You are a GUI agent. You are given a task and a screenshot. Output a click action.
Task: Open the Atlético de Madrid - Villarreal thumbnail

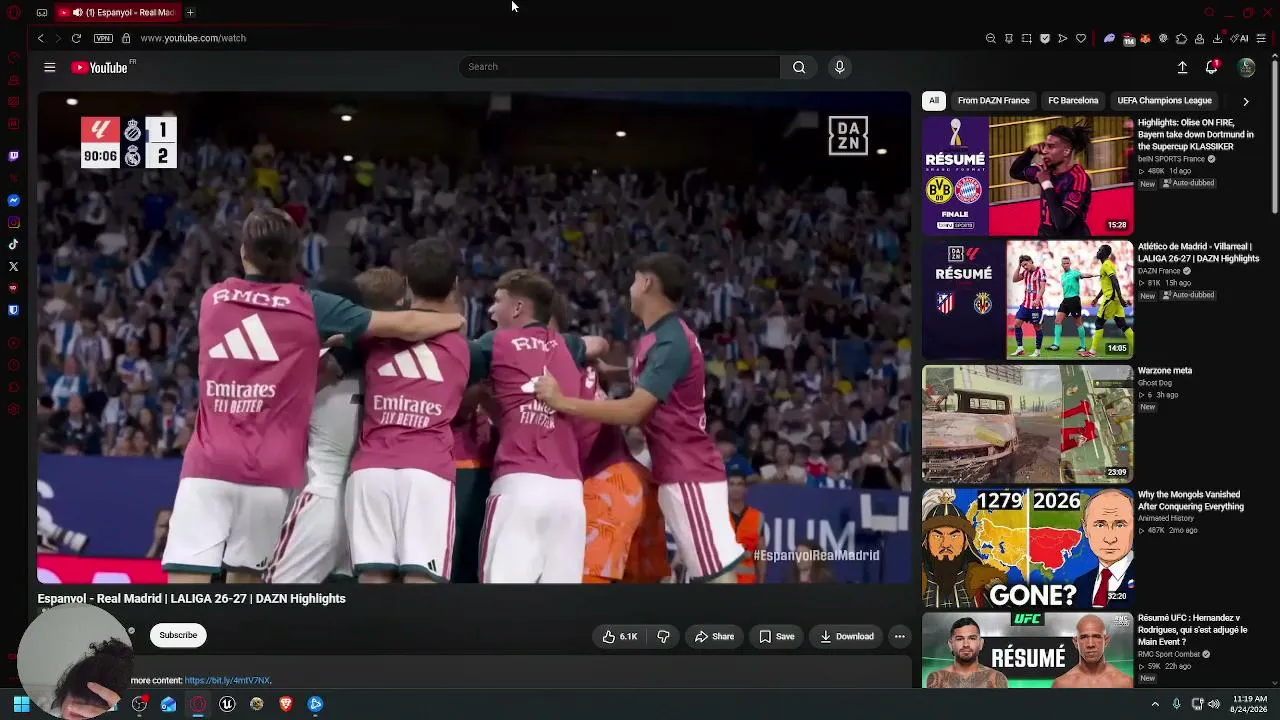1028,299
